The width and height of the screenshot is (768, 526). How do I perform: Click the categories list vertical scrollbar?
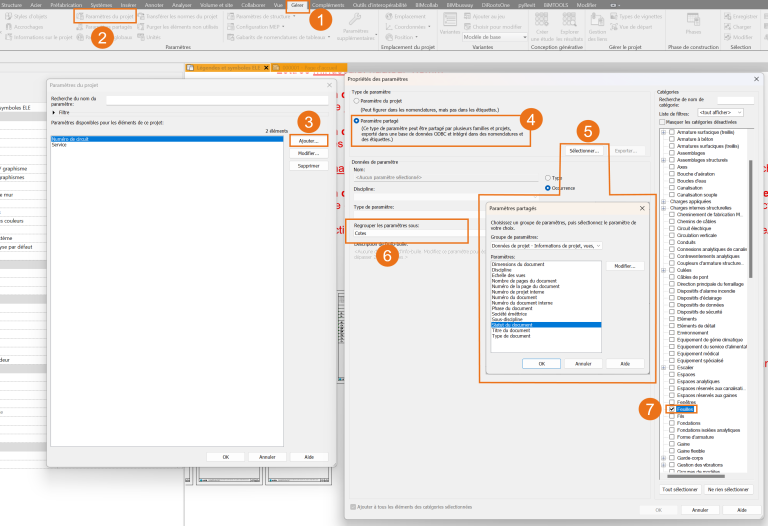(x=750, y=219)
